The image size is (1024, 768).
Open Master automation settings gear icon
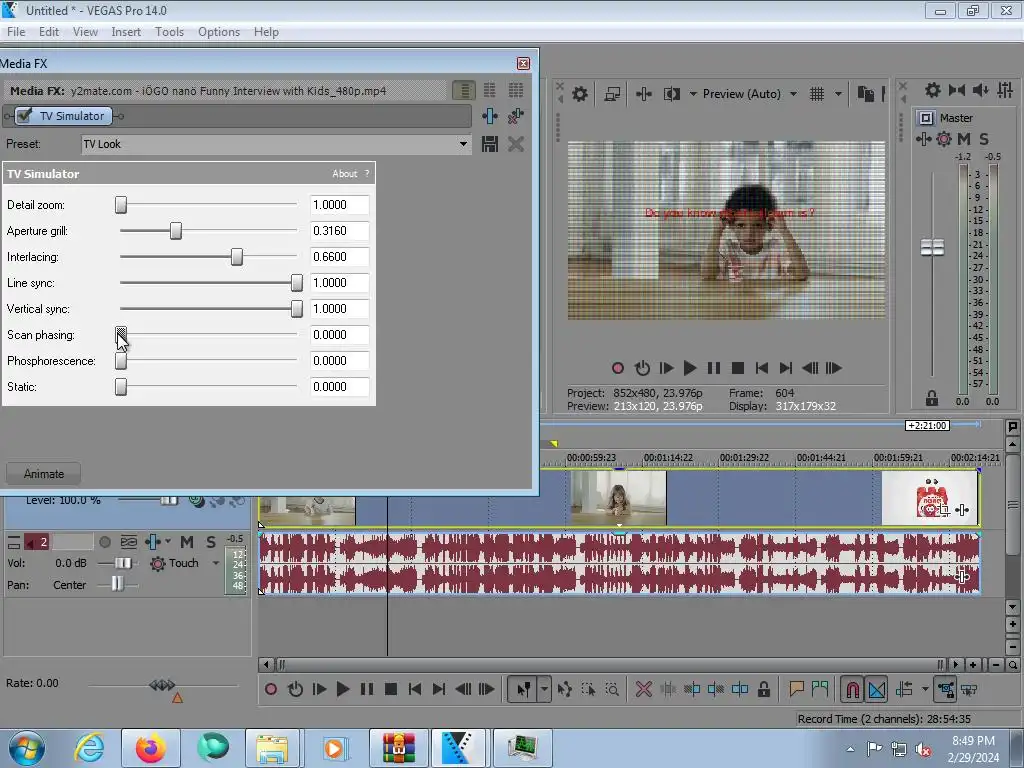click(x=944, y=139)
